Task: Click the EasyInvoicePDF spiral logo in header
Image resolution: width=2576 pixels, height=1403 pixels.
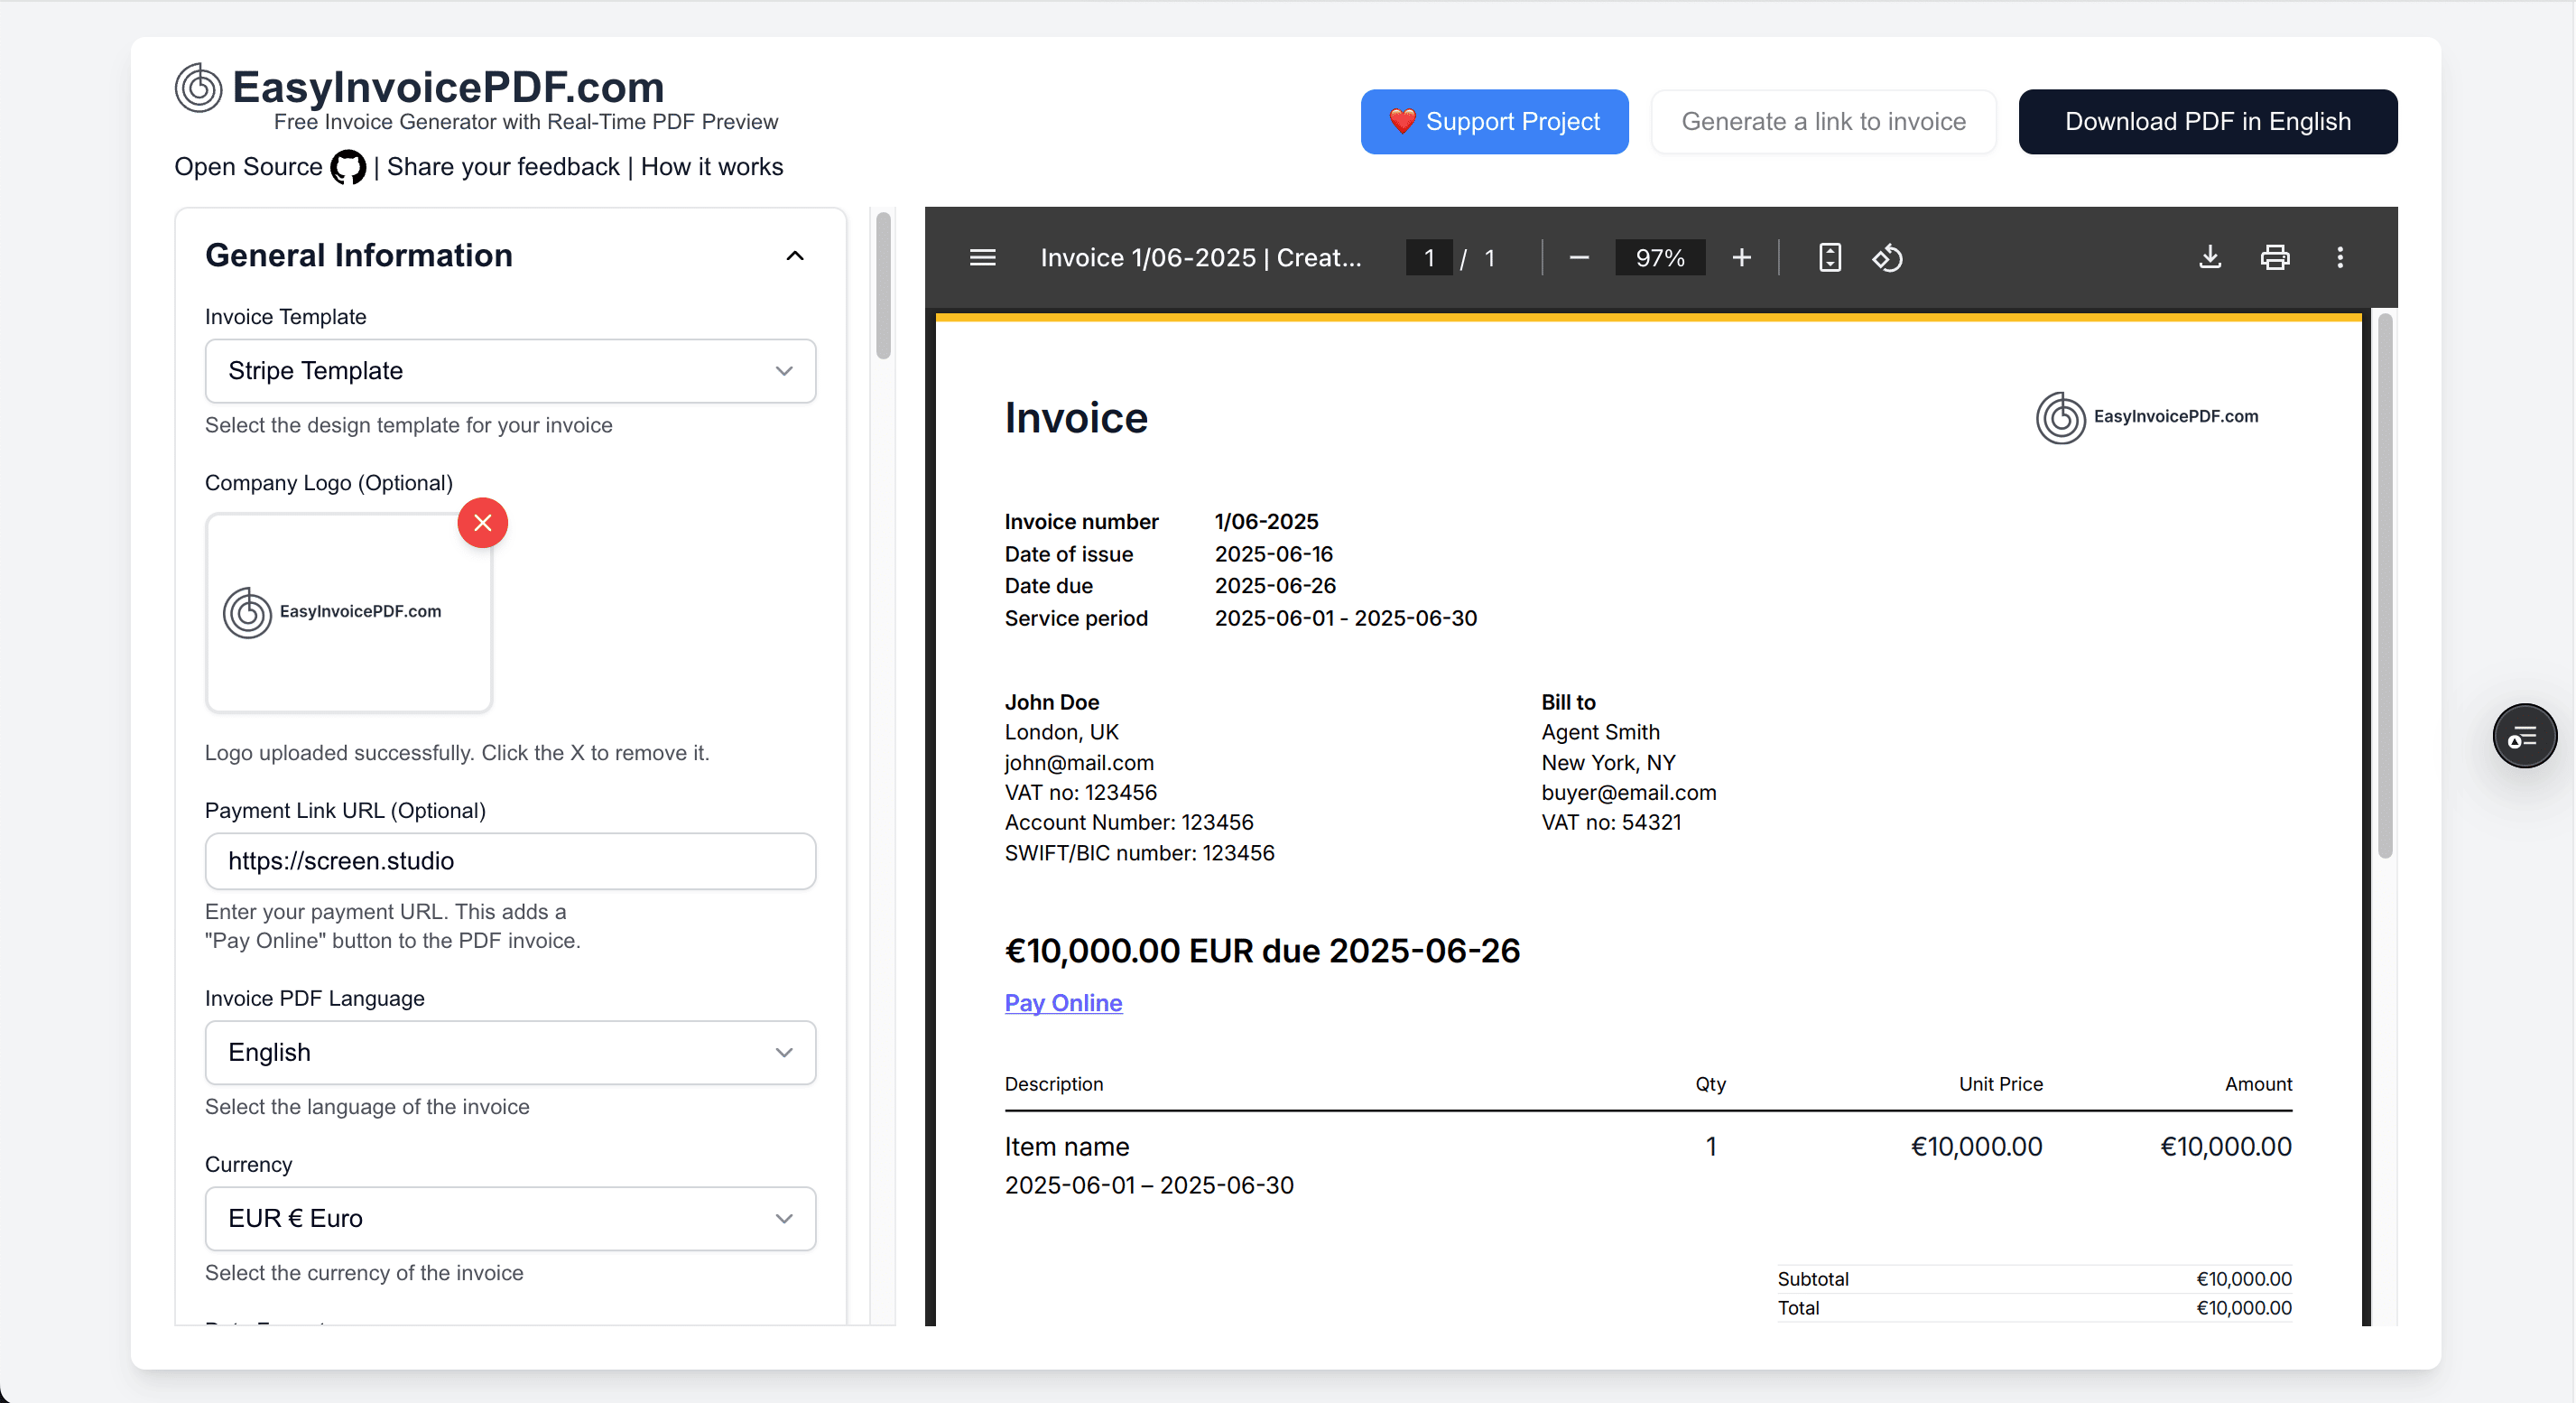Action: coord(198,88)
